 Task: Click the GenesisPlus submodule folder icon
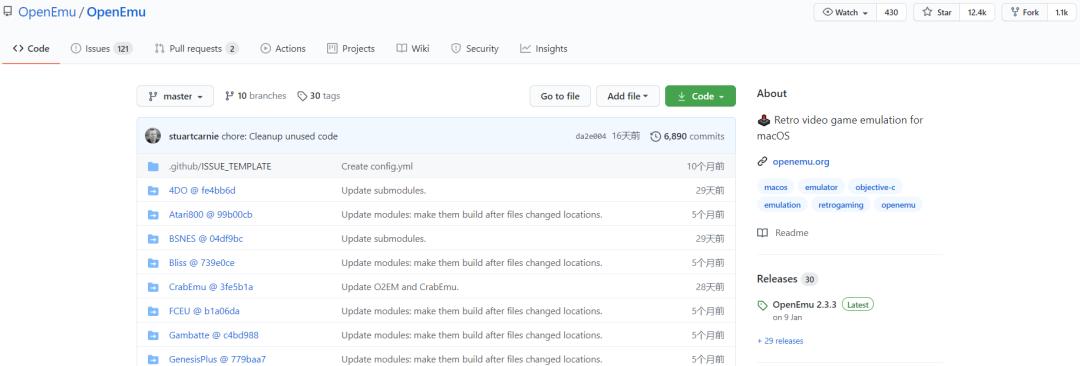point(153,359)
